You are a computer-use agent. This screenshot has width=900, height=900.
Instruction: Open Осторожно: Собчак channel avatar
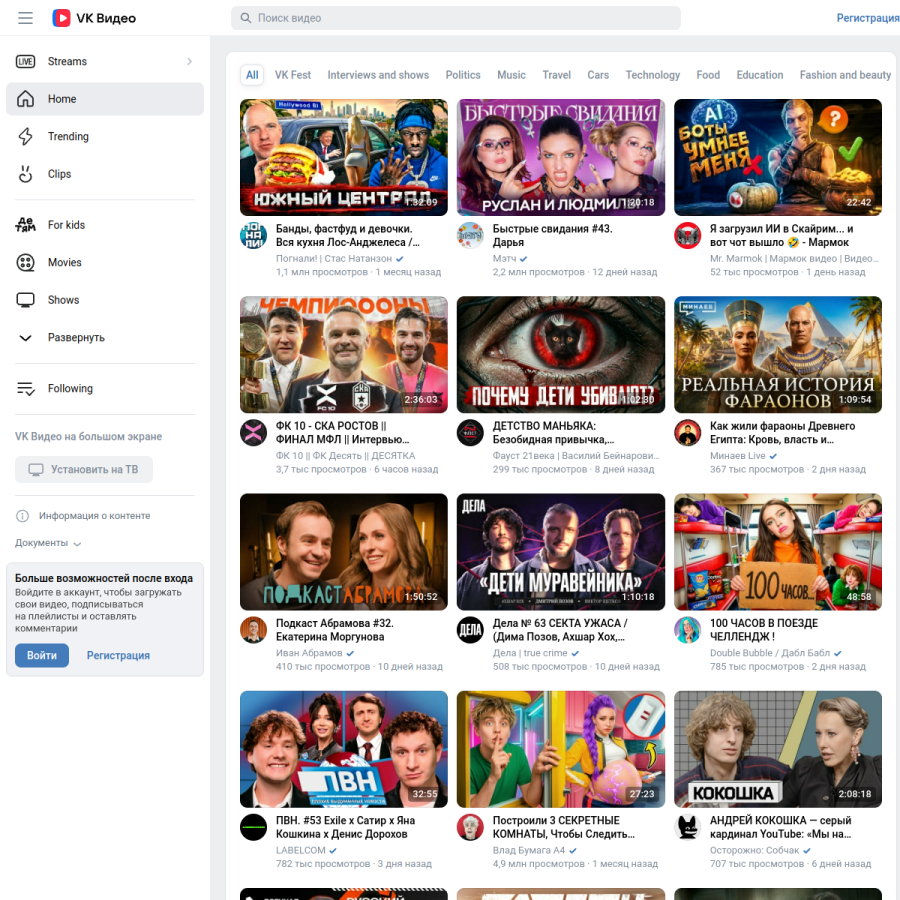tap(688, 828)
